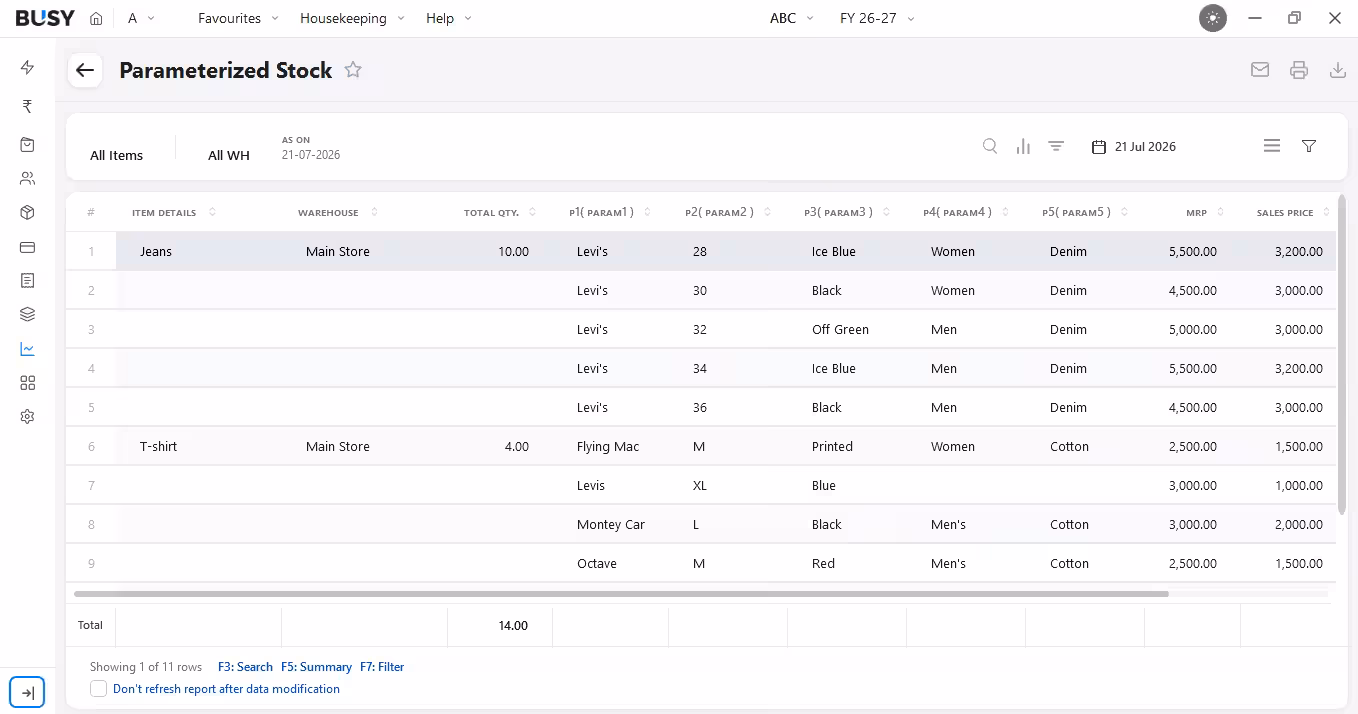Click the Total quantity 14.00 value
Screen dimensions: 1358x714
coord(513,625)
